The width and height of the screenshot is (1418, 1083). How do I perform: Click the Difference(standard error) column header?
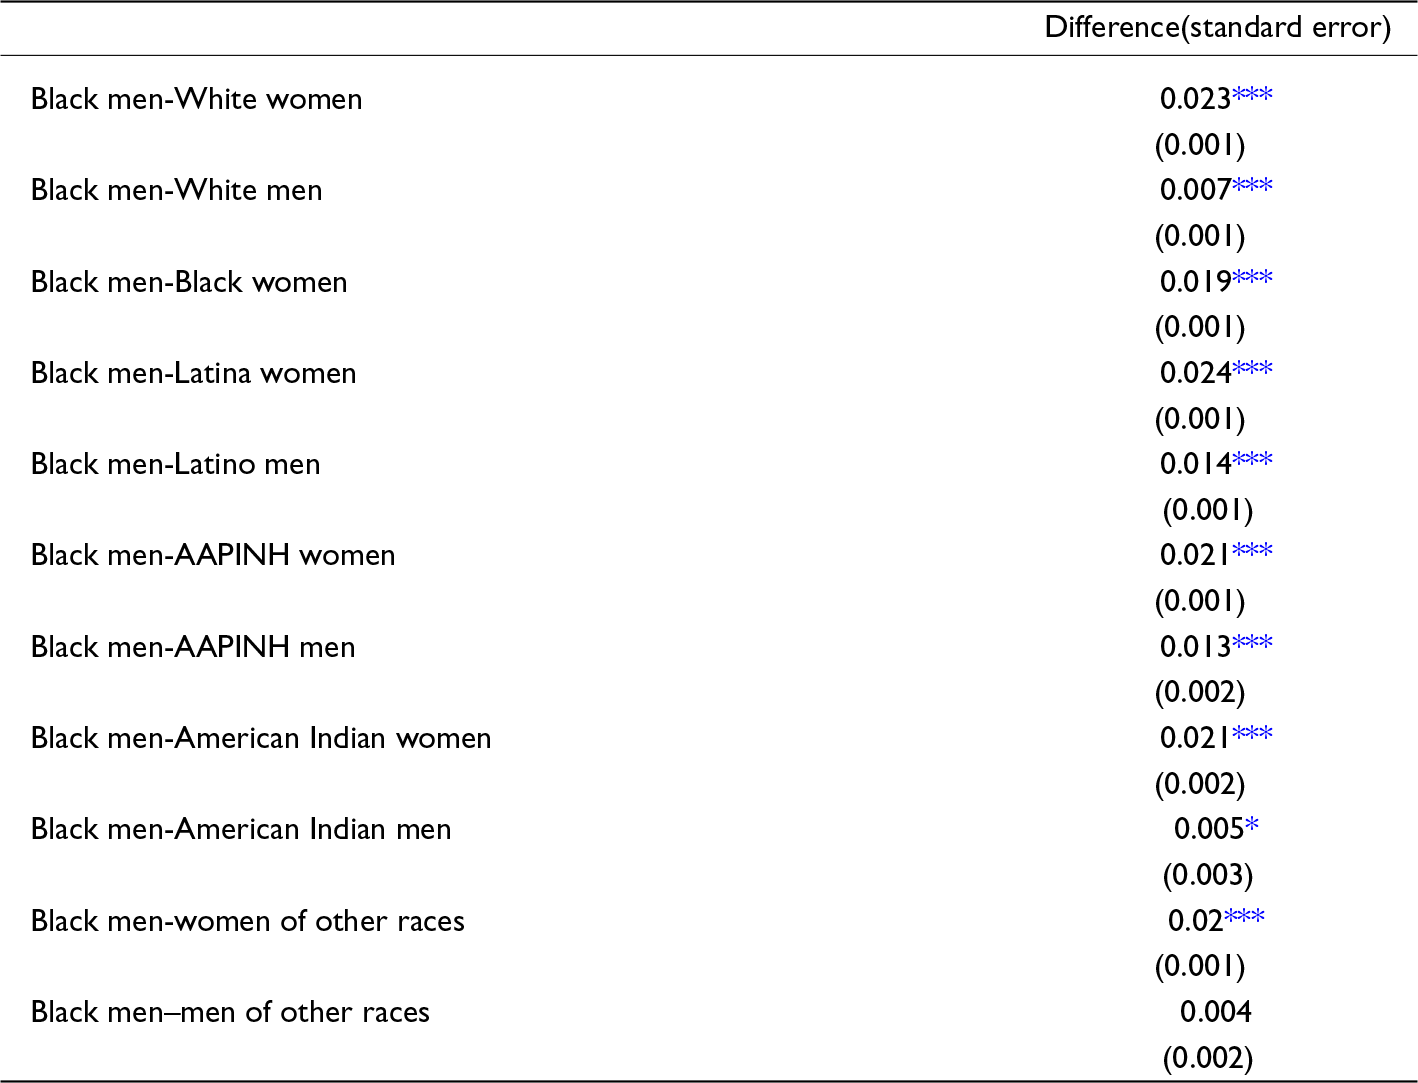point(1217,27)
